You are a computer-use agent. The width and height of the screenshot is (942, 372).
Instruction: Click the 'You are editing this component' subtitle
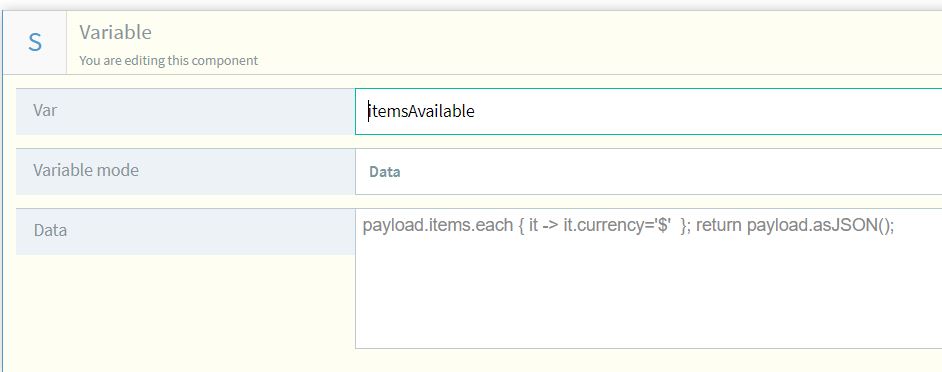[x=168, y=60]
